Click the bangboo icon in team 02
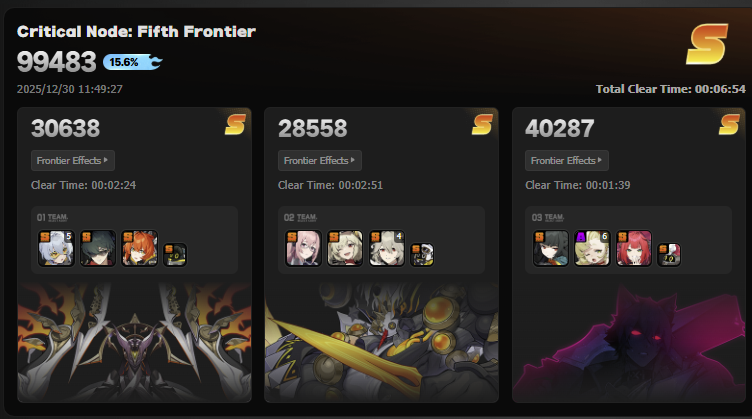752x419 pixels. pos(423,255)
